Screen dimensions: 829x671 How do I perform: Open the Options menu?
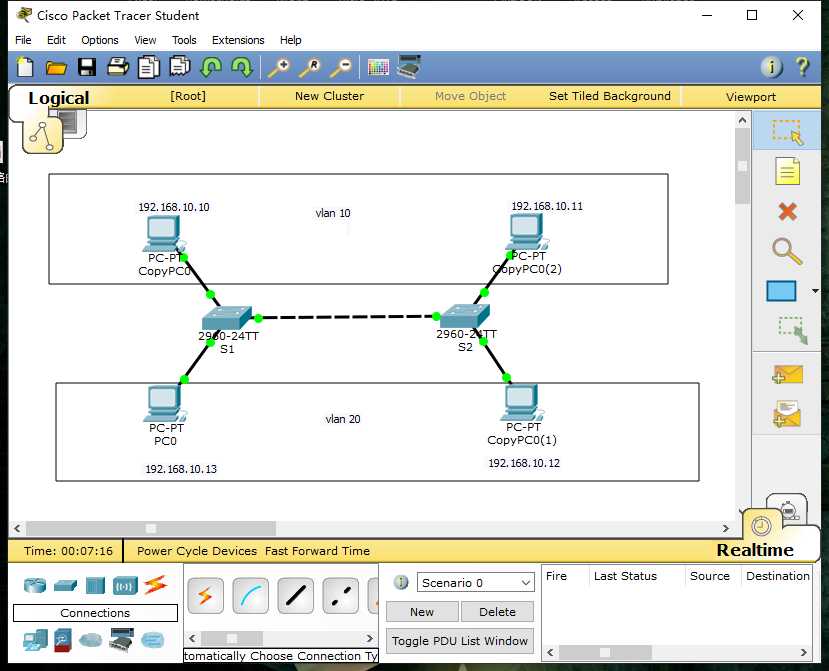[x=99, y=40]
